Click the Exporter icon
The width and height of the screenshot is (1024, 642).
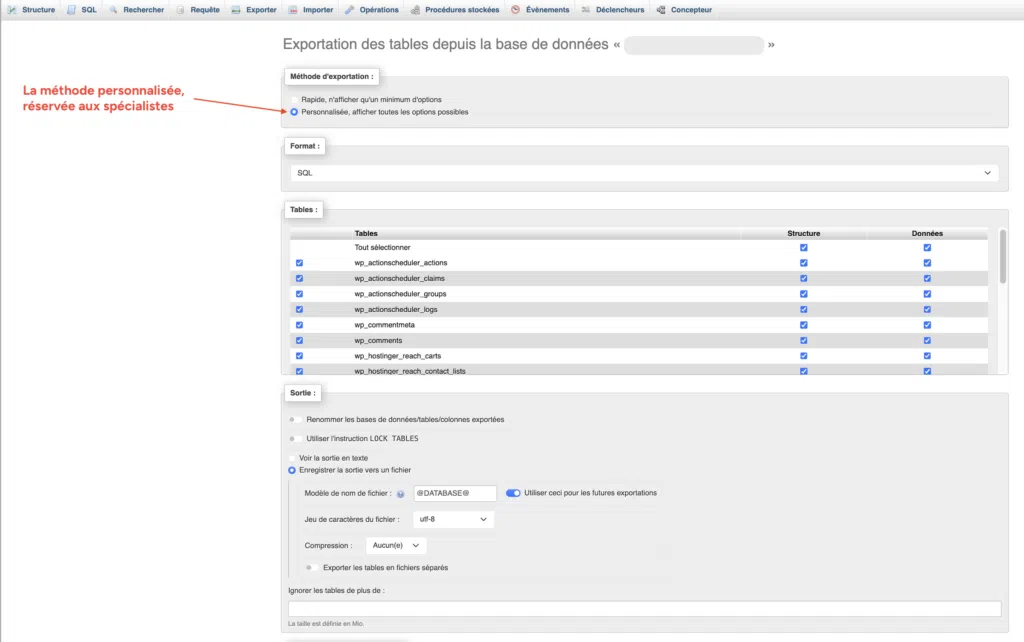(236, 10)
